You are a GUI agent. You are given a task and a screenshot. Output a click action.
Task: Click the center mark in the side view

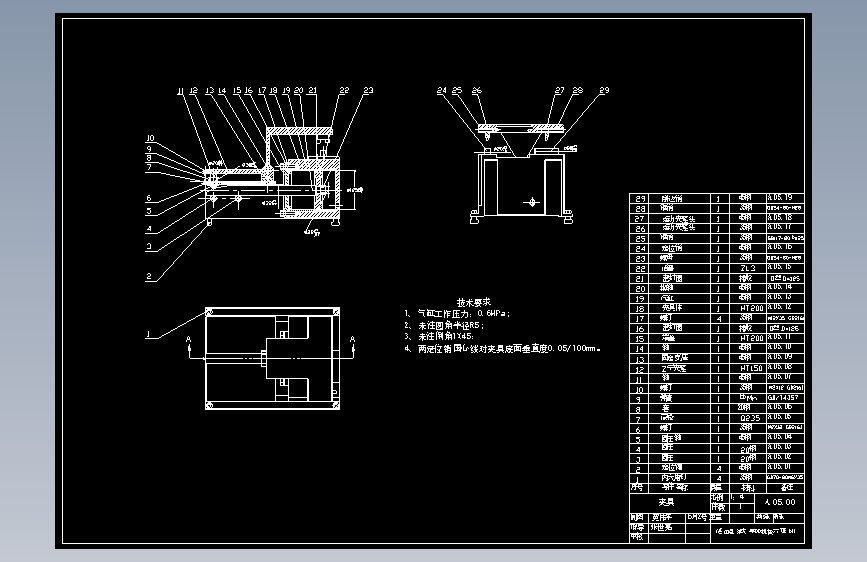[x=531, y=202]
